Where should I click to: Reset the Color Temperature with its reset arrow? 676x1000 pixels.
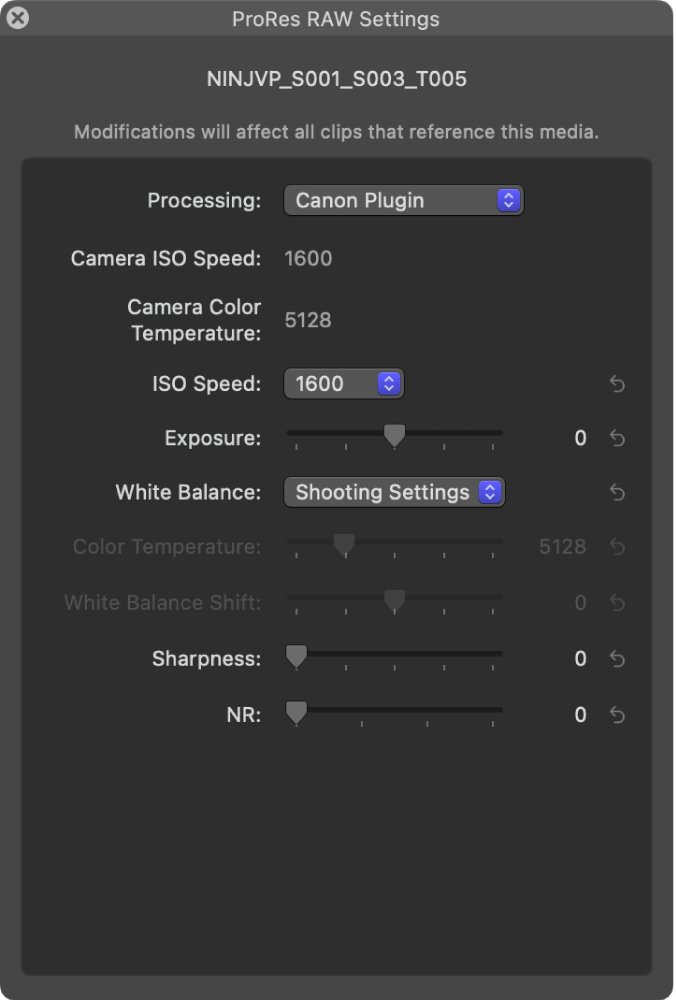(617, 547)
